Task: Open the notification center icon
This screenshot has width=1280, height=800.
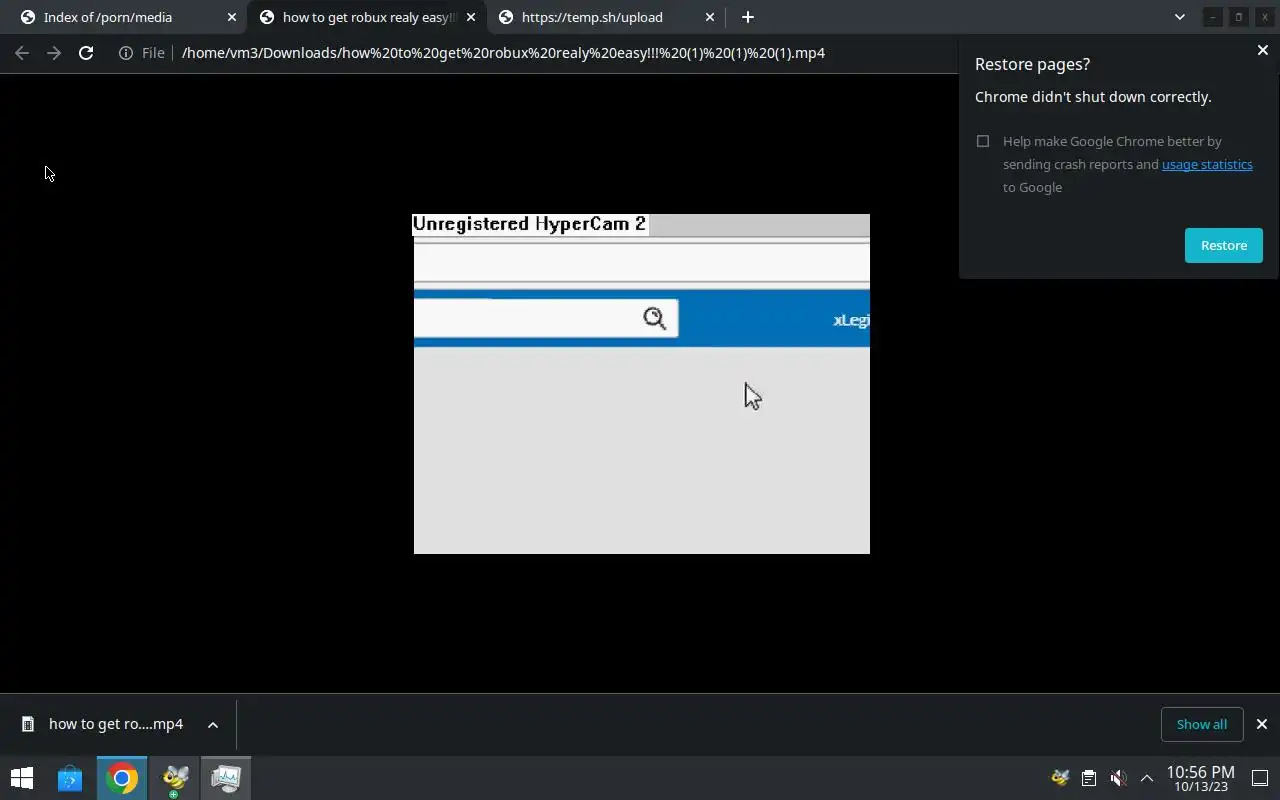Action: (1260, 778)
